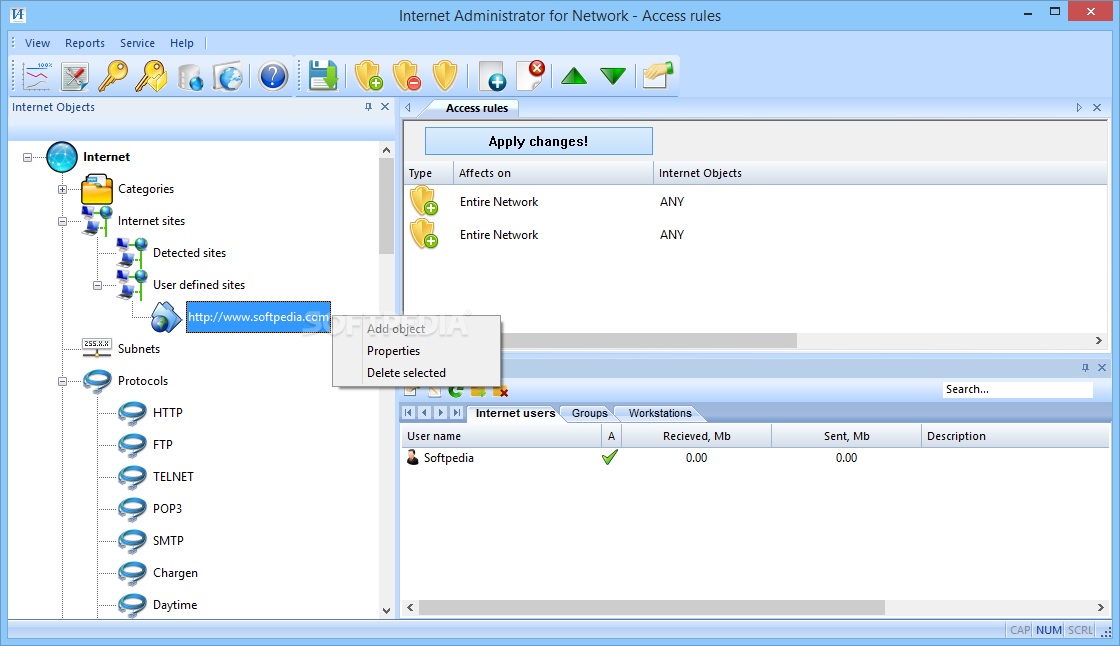1120x646 pixels.
Task: Add a deny rule with shield-minus icon
Action: [x=406, y=76]
